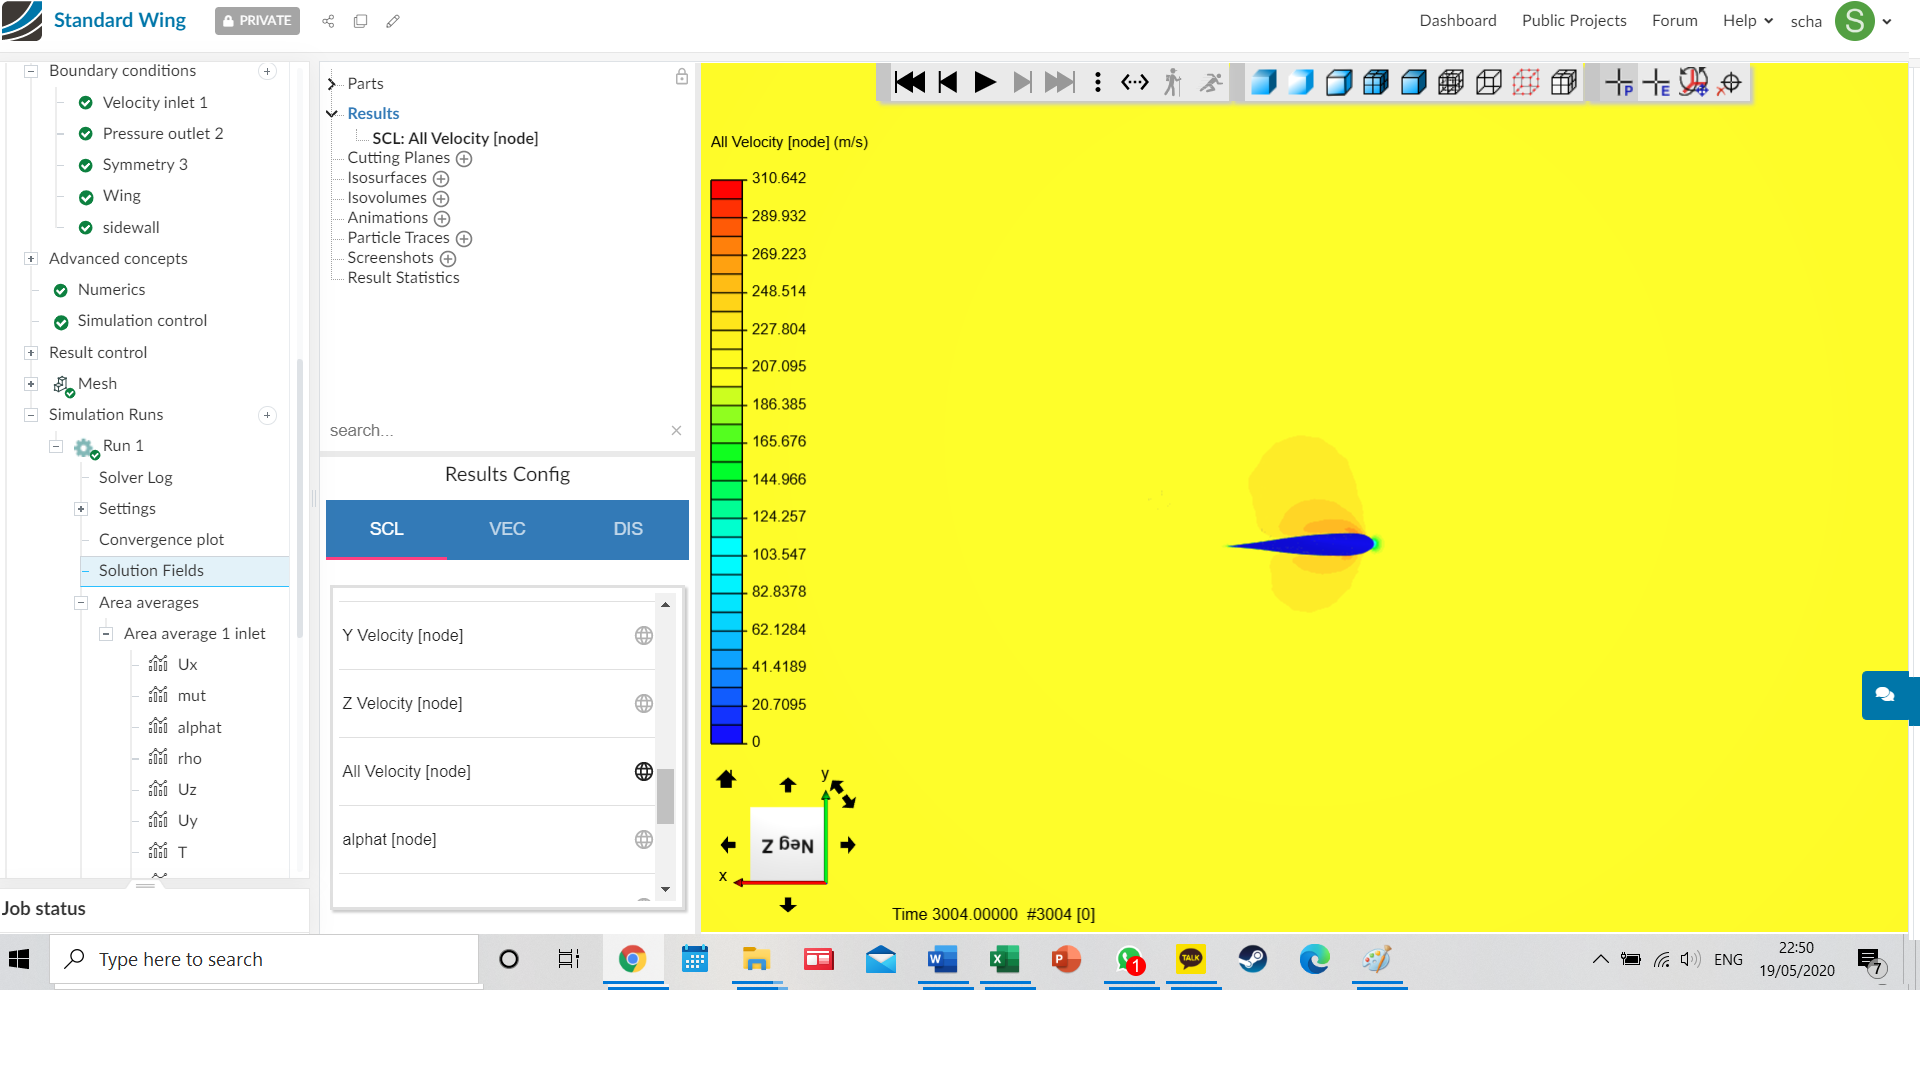This screenshot has height=1080, width=1920.
Task: Switch to the DIS tab
Action: [x=628, y=529]
